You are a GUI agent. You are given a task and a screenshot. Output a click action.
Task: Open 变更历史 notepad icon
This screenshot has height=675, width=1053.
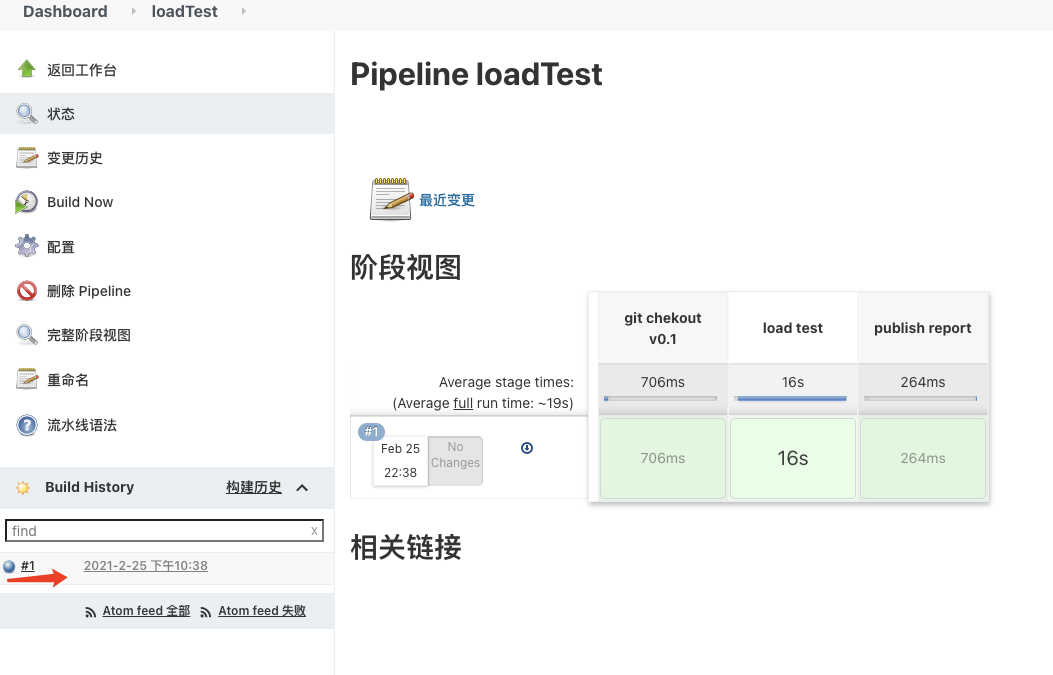(x=27, y=157)
